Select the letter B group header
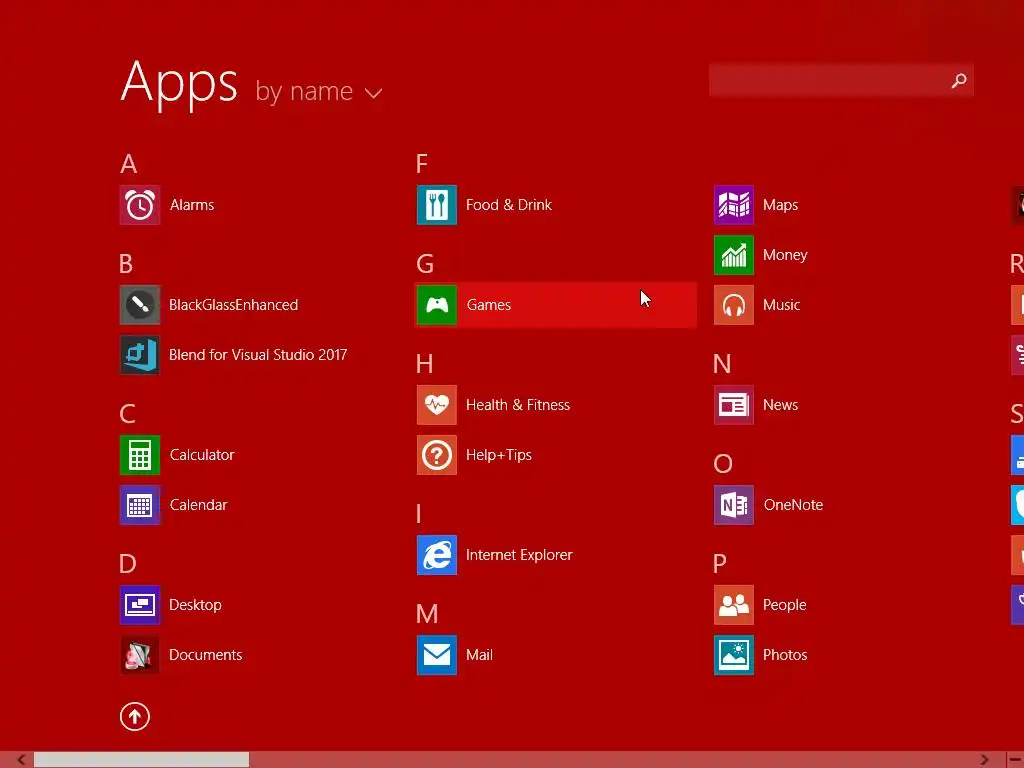 [x=126, y=264]
